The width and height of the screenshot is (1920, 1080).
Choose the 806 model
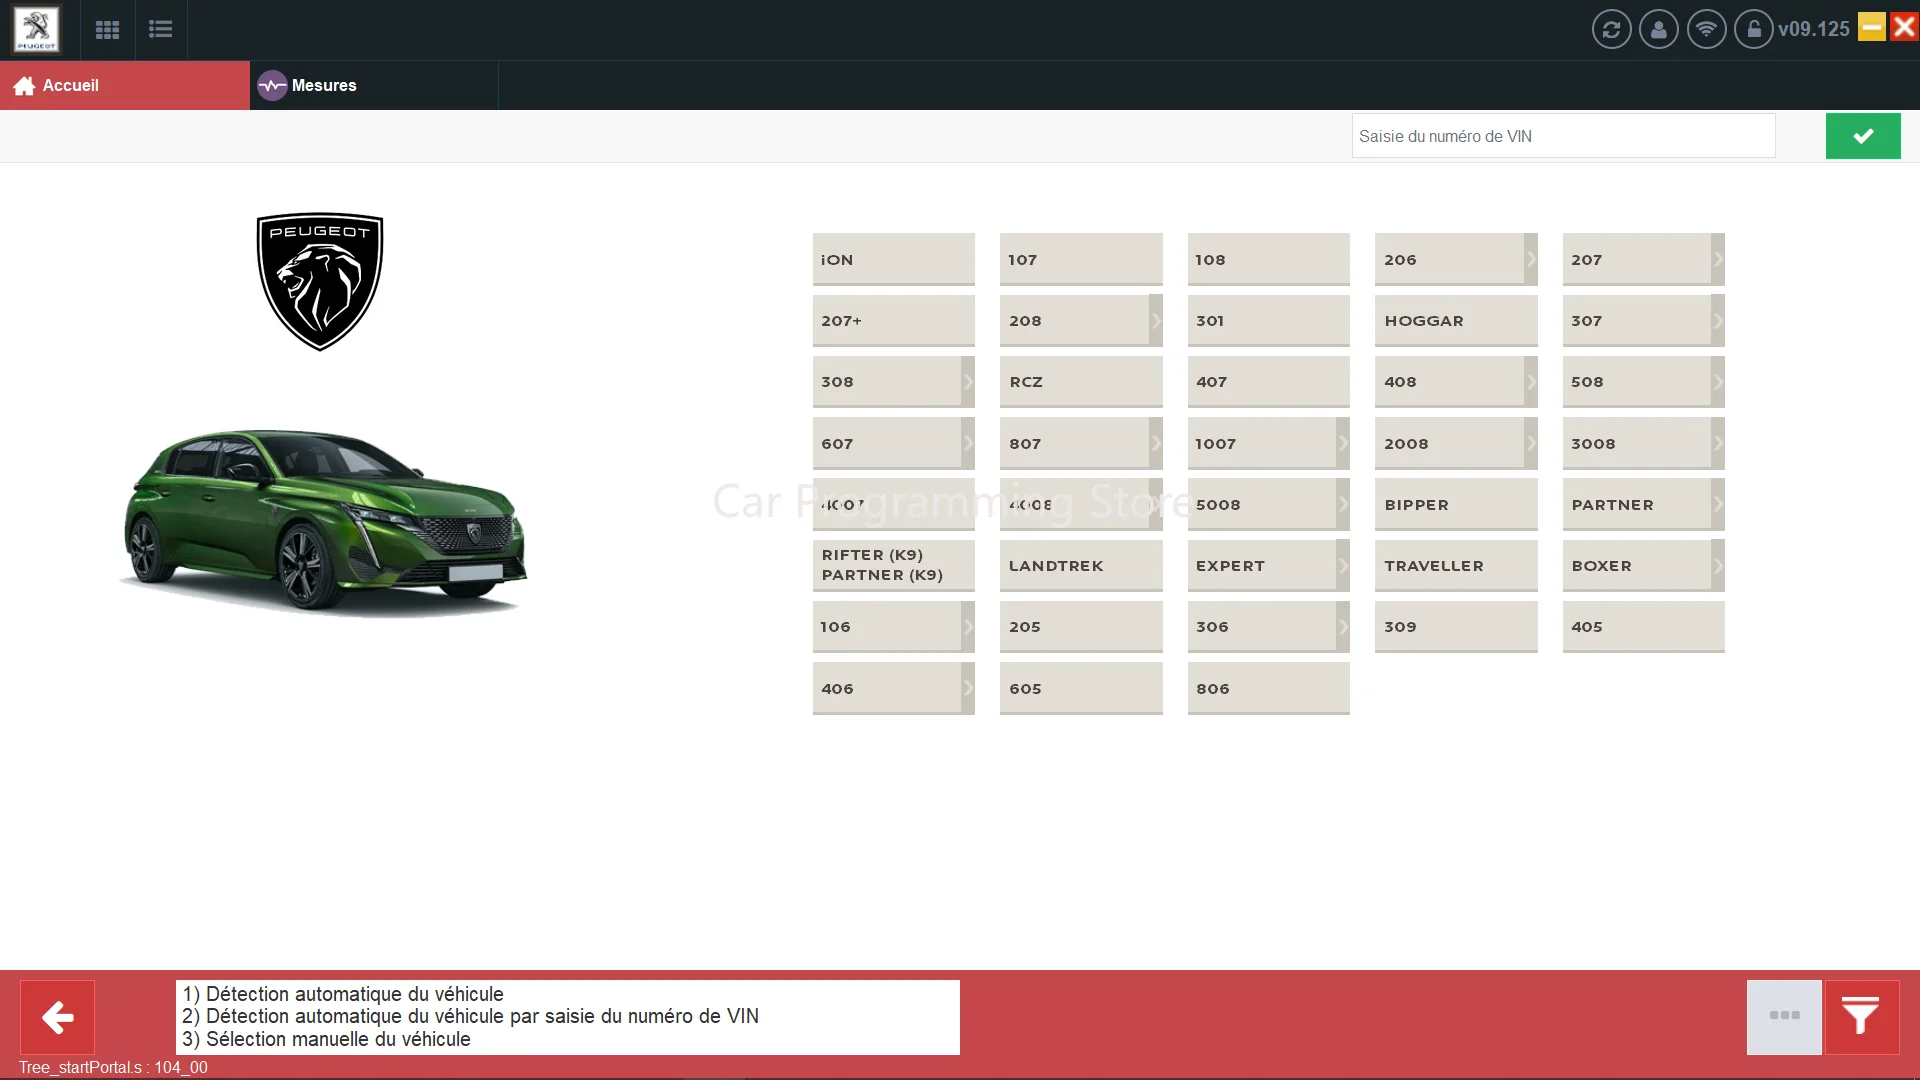pos(1268,689)
